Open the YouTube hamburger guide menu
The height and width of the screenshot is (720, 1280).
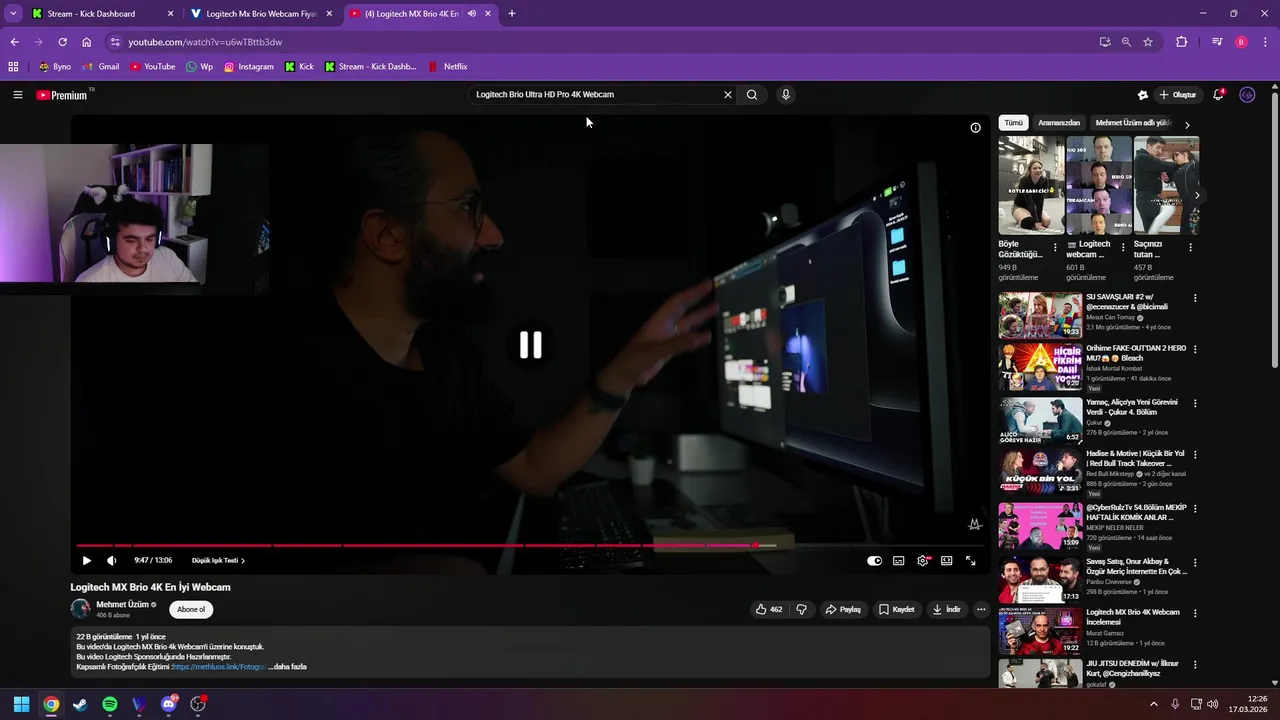[18, 95]
